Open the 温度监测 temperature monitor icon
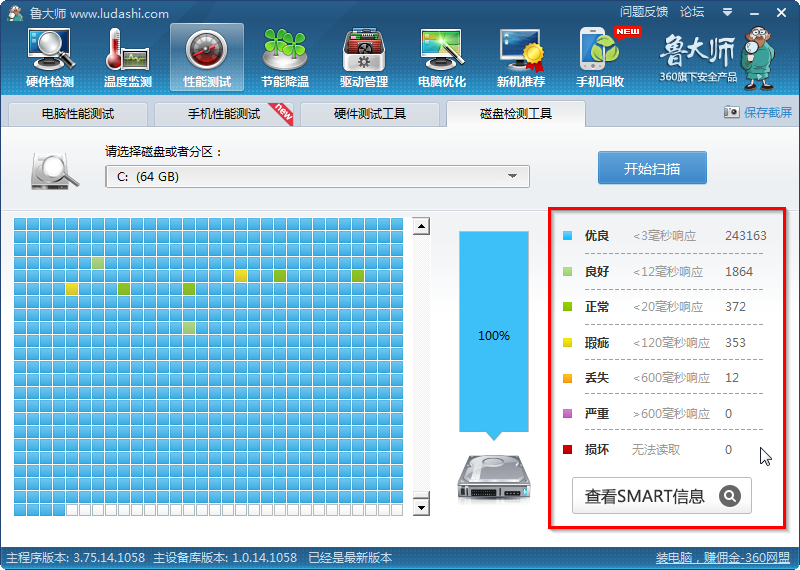The image size is (800, 570). 128,56
